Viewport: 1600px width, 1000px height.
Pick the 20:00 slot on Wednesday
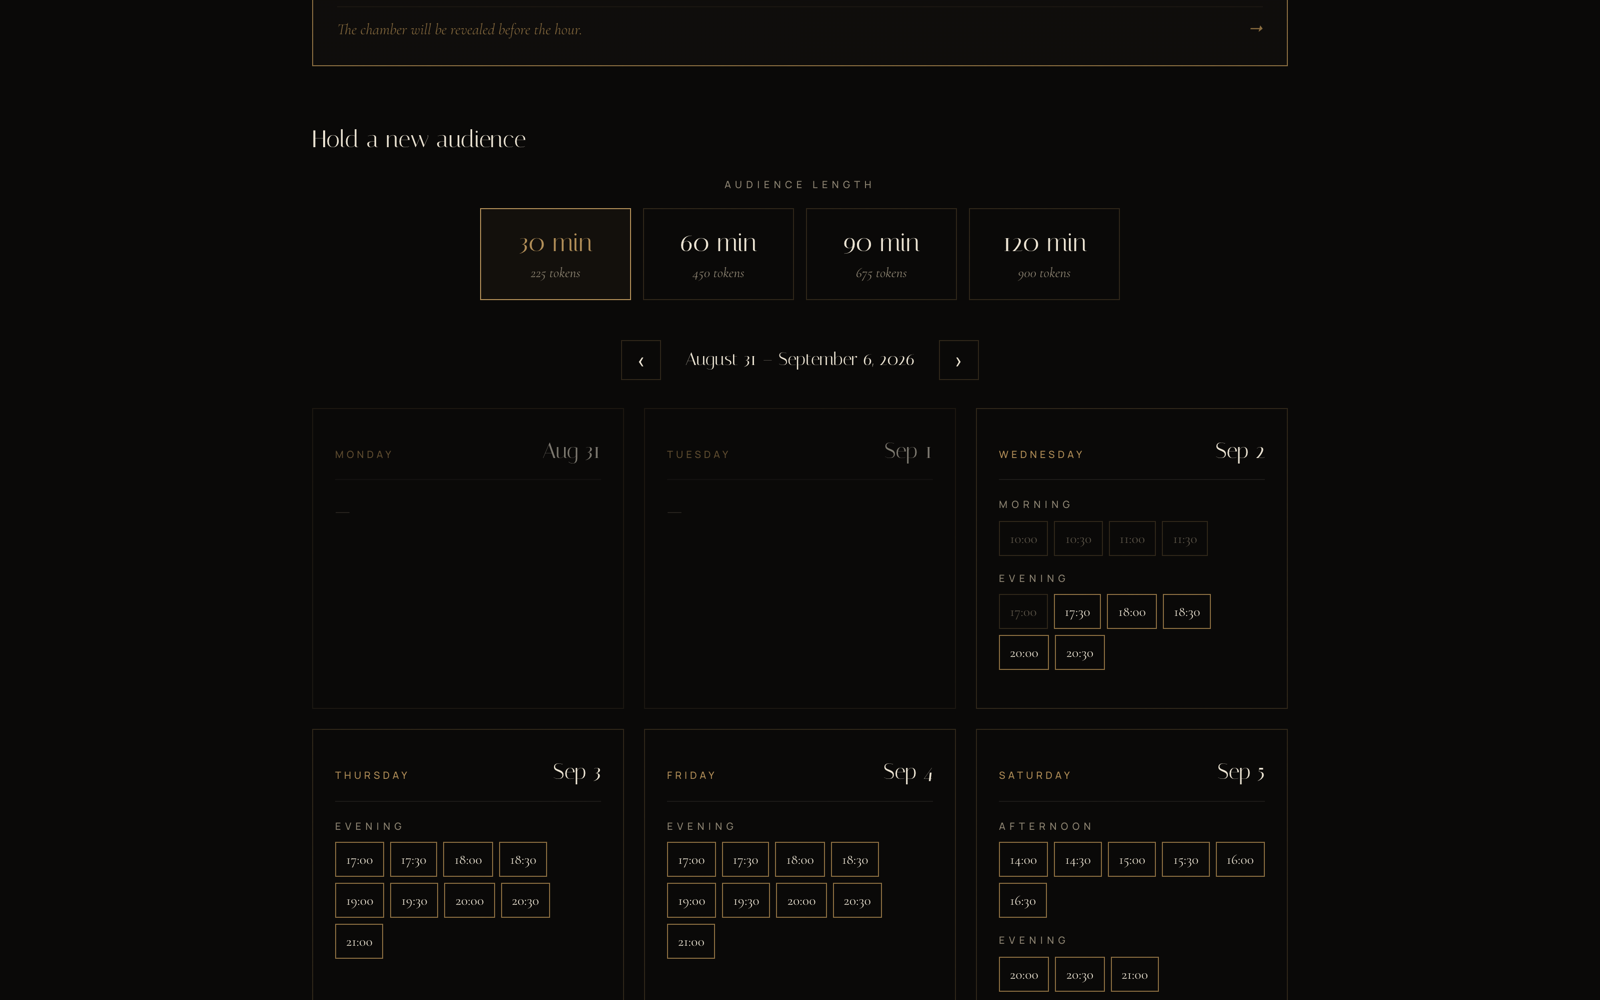[x=1024, y=653]
